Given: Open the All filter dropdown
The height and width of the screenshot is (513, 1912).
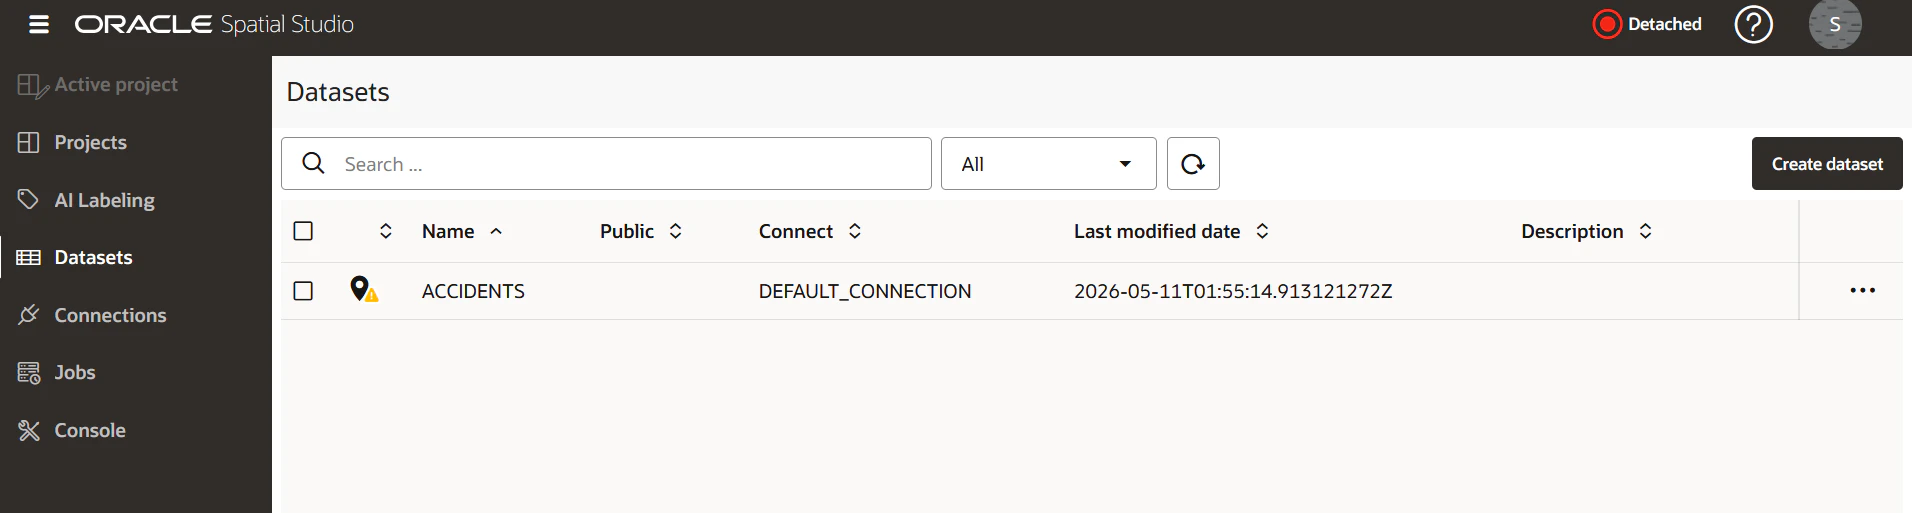Looking at the screenshot, I should [1048, 164].
